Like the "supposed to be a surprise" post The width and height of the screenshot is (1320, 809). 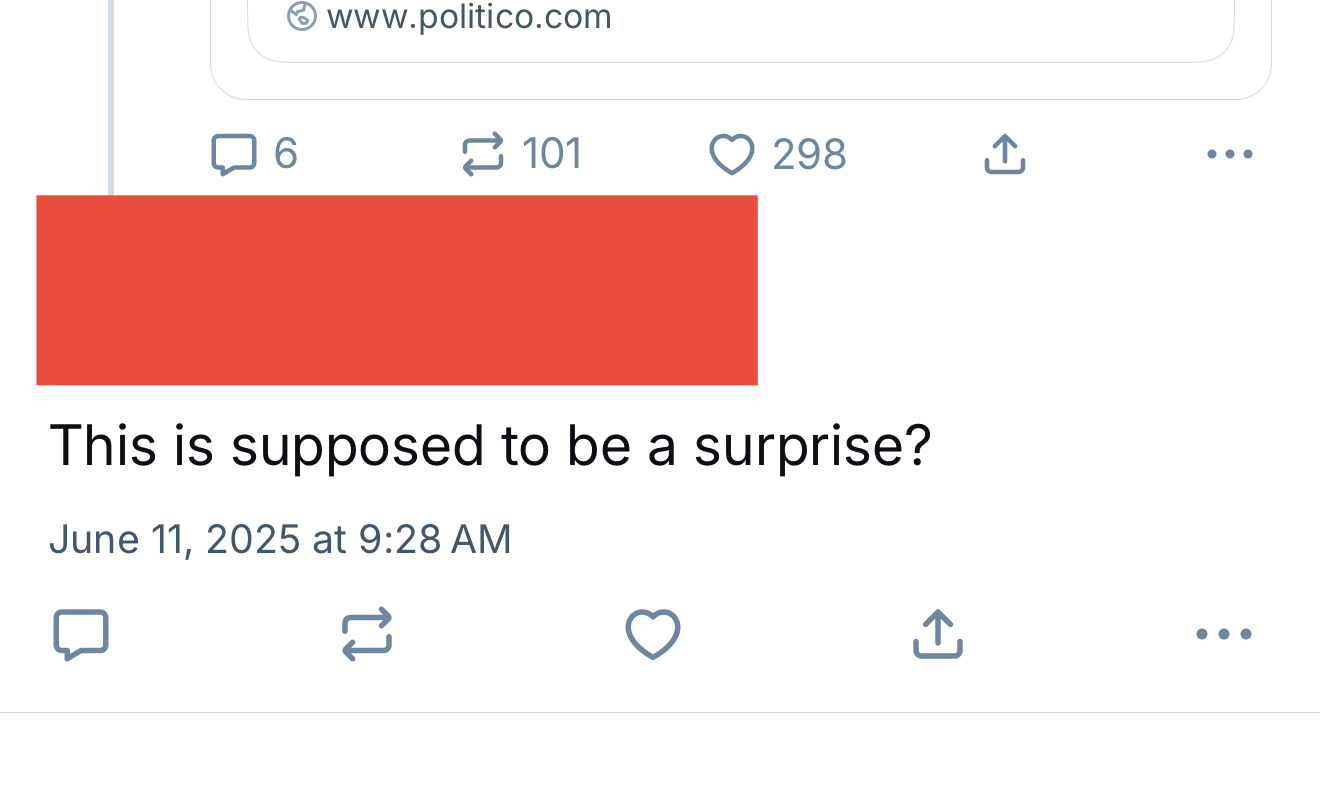[652, 635]
